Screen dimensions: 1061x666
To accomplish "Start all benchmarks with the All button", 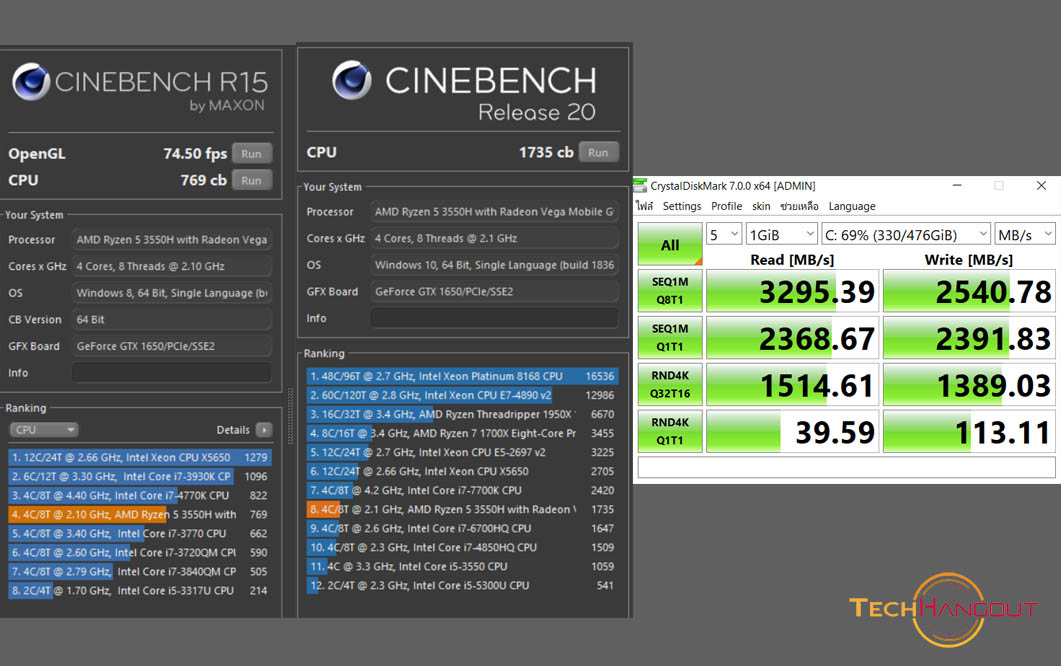I will point(670,244).
